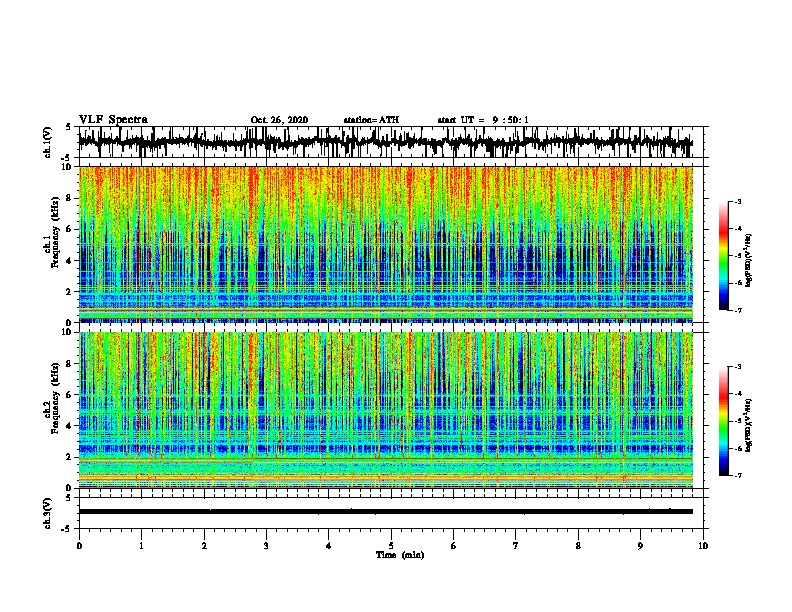Click the ch.1 voltage waveform trace panel
Image resolution: width=792 pixels, height=612 pixels.
pyautogui.click(x=390, y=142)
